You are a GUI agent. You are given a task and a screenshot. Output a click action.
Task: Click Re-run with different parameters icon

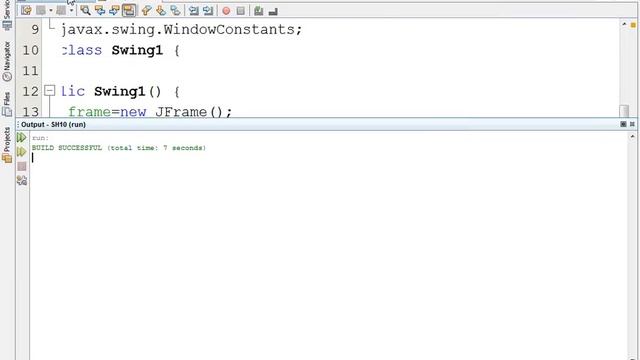tap(22, 152)
